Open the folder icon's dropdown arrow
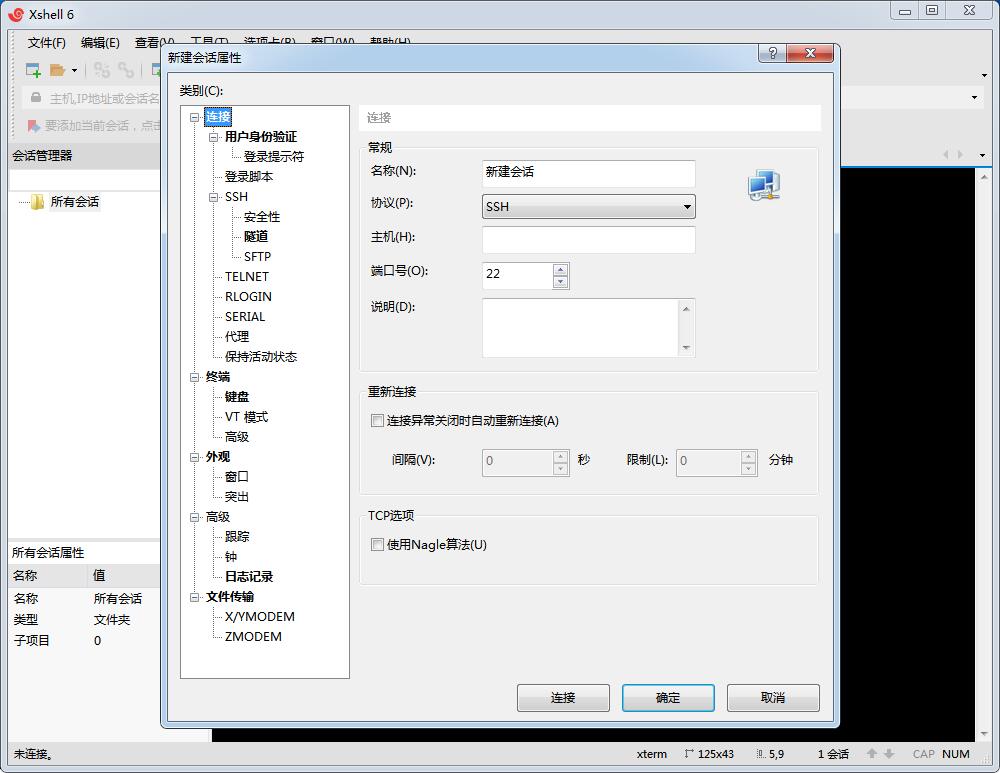 (75, 70)
